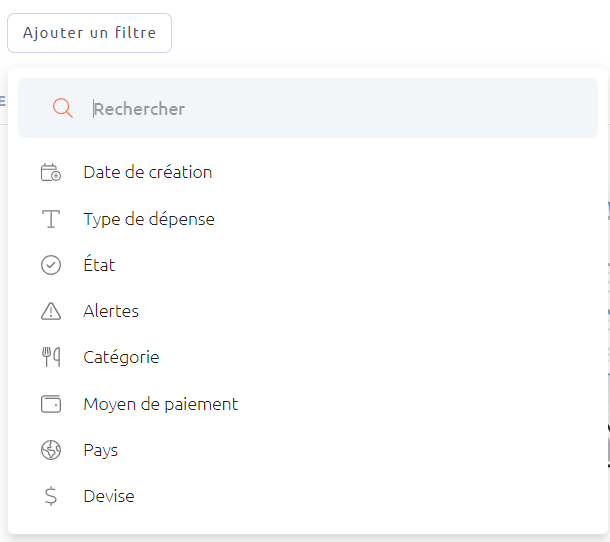This screenshot has height=542, width=610.
Task: Click the T-shaped type icon
Action: pos(51,219)
